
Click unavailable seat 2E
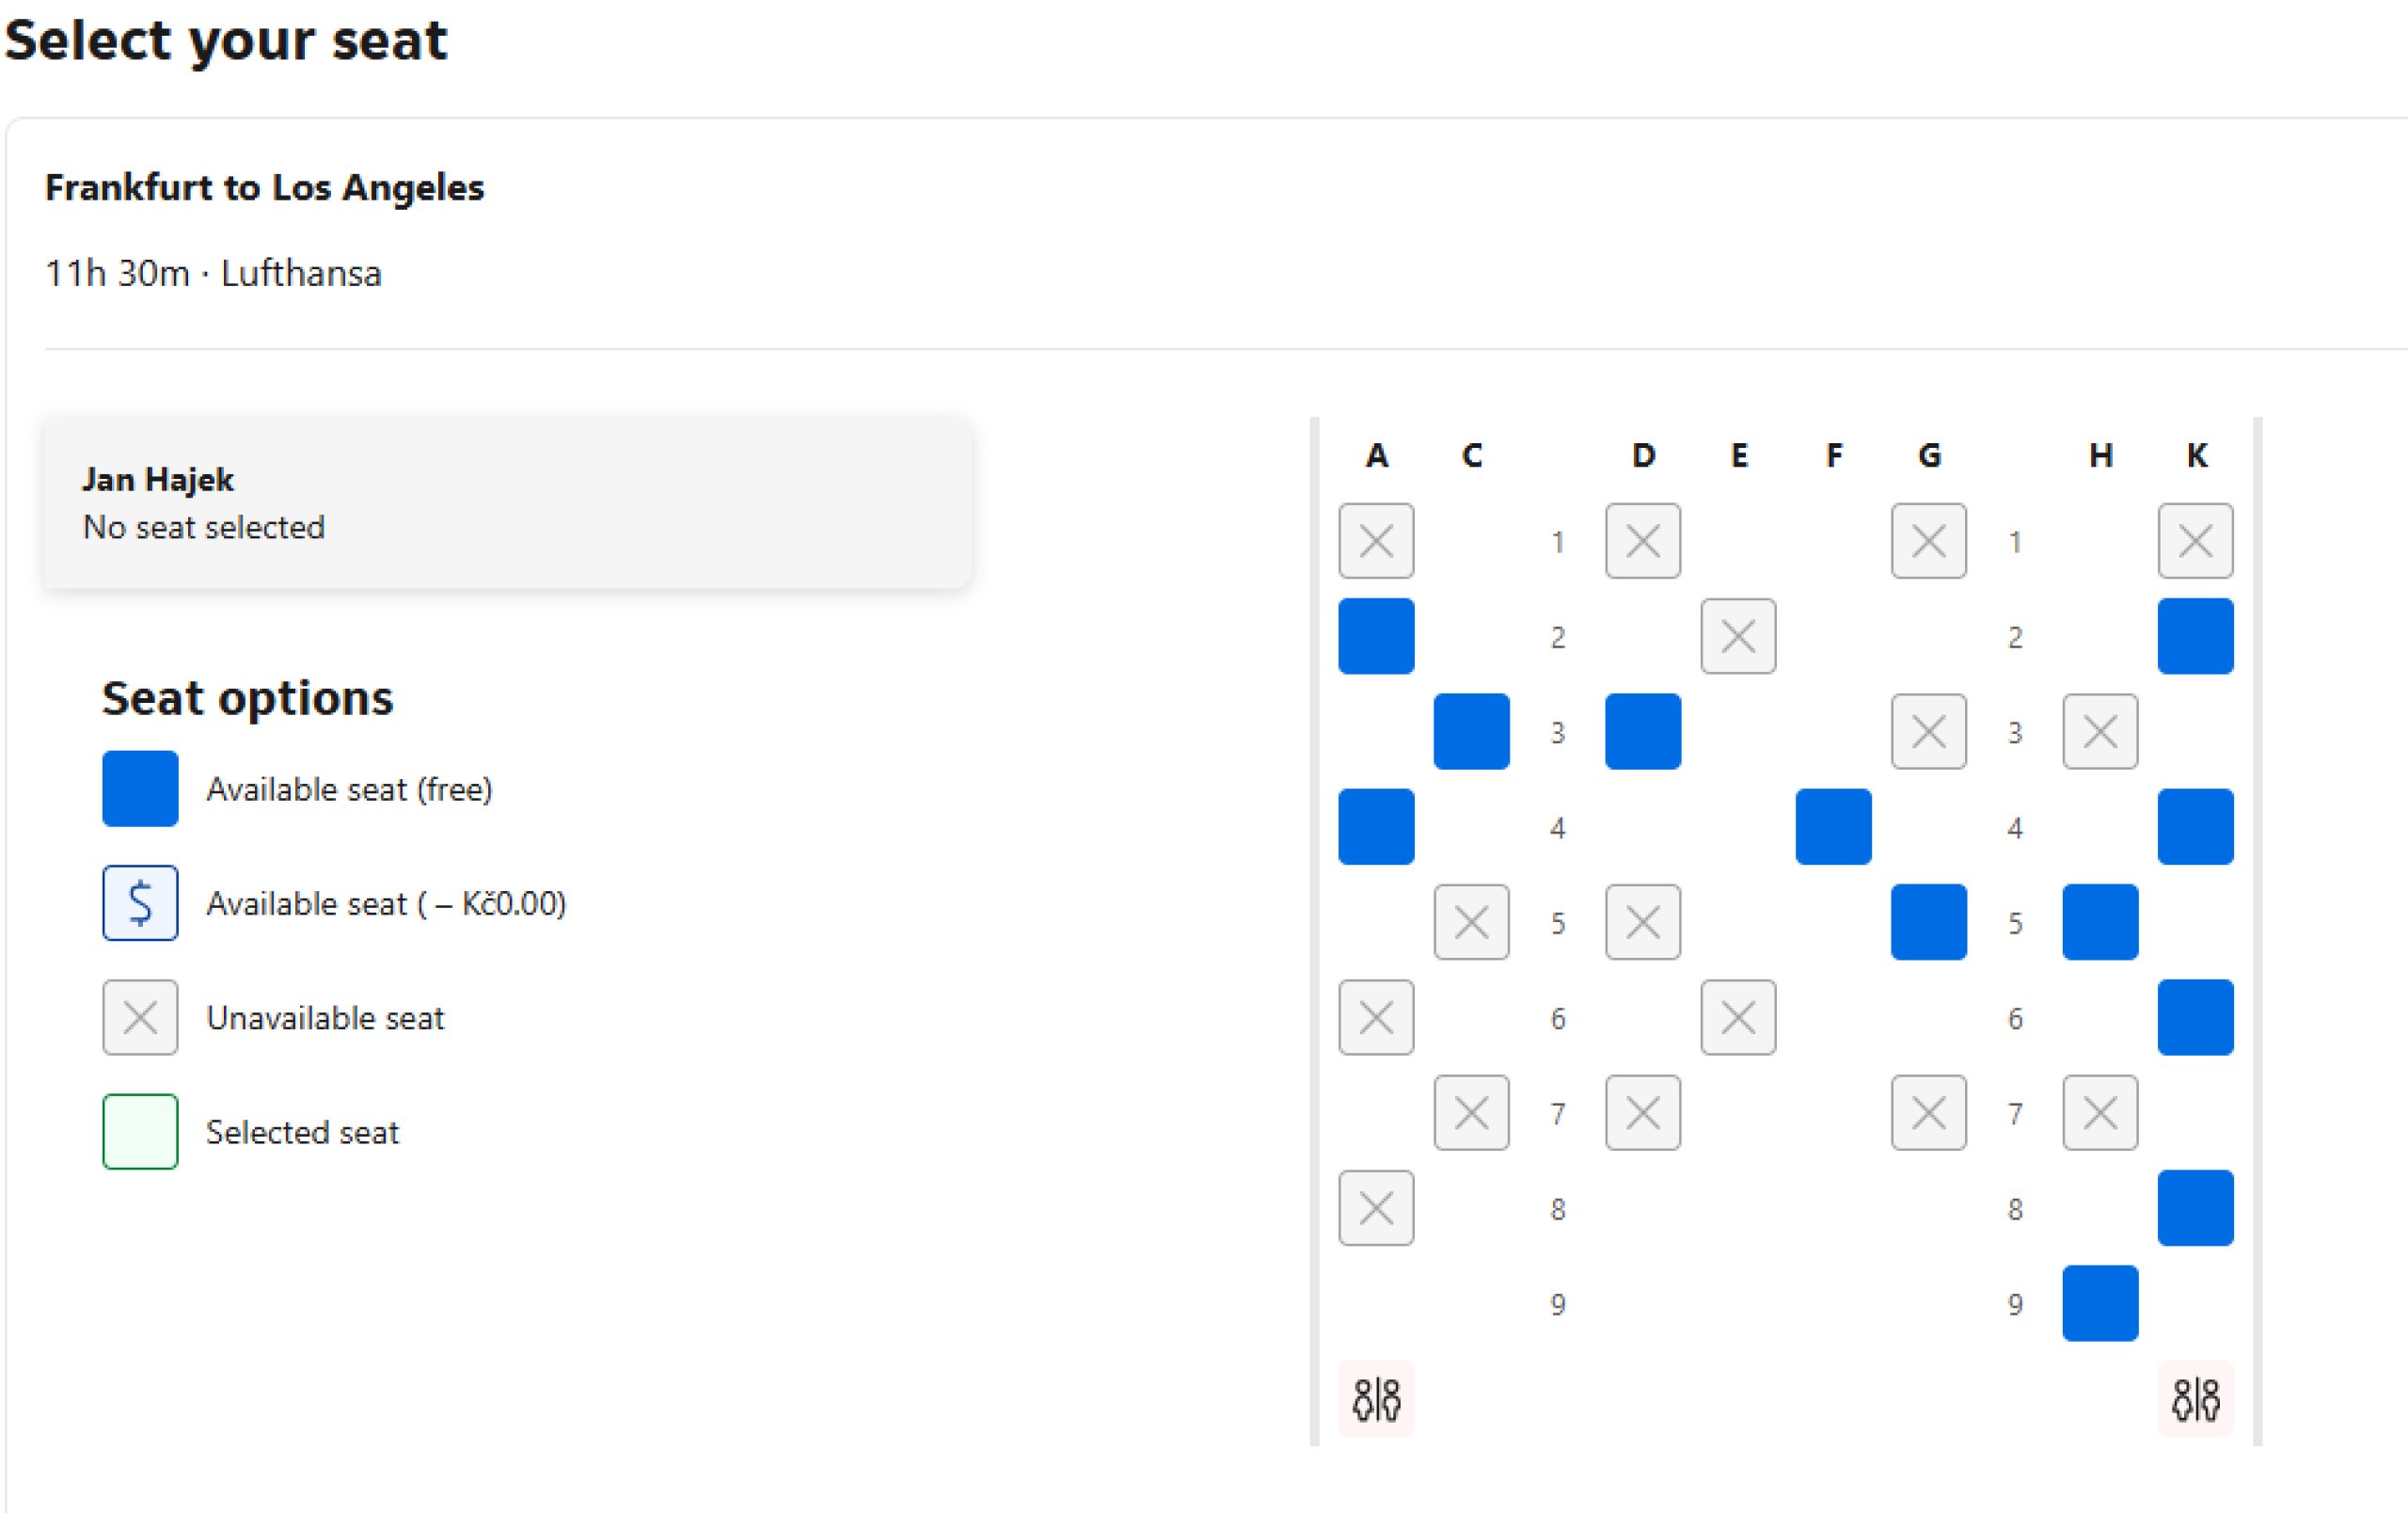point(1738,636)
